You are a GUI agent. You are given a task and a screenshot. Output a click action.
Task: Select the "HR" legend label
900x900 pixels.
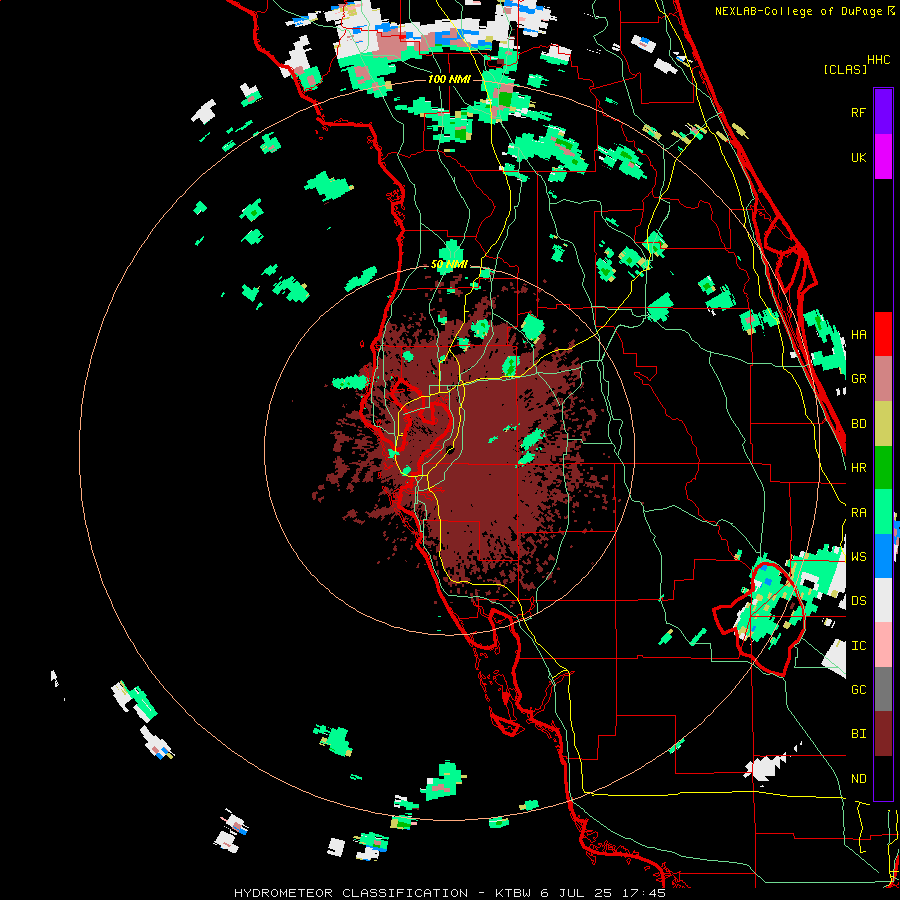858,468
